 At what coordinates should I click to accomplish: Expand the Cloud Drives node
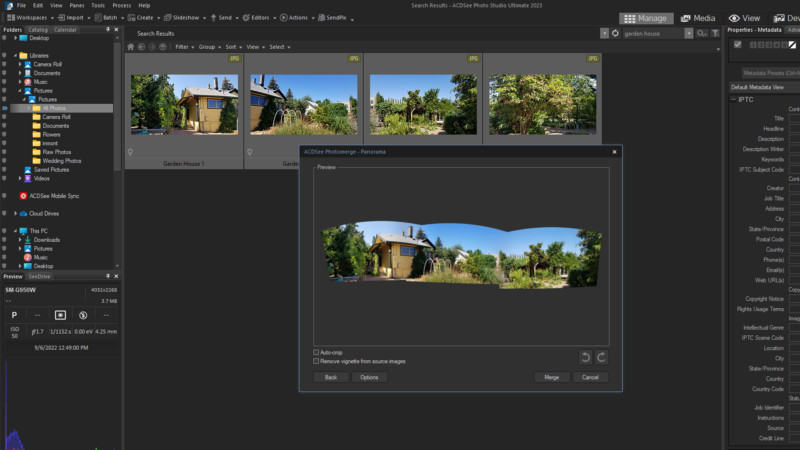click(15, 214)
